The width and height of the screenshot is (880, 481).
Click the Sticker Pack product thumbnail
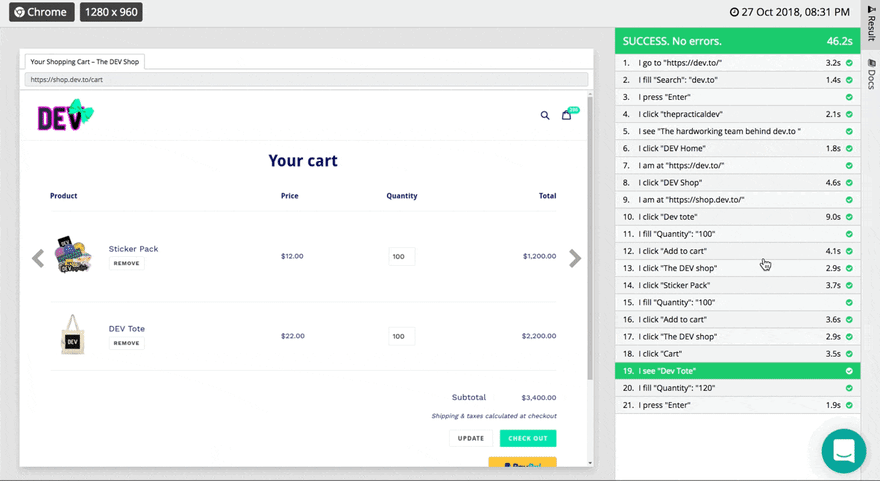point(73,254)
